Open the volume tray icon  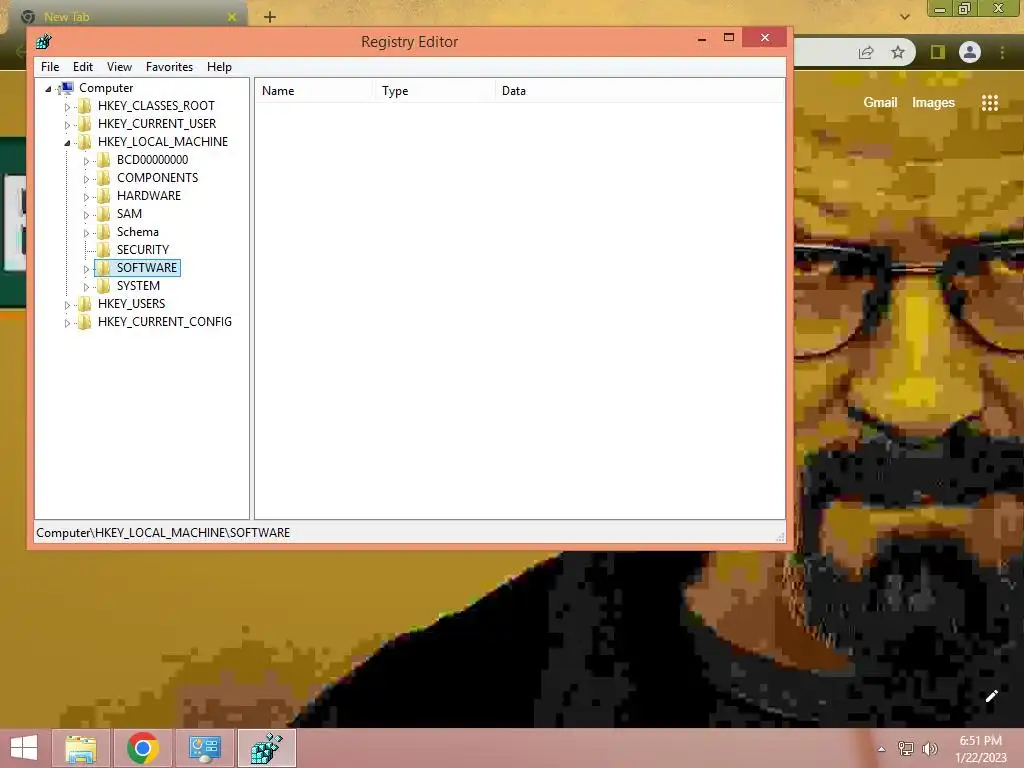click(x=930, y=749)
